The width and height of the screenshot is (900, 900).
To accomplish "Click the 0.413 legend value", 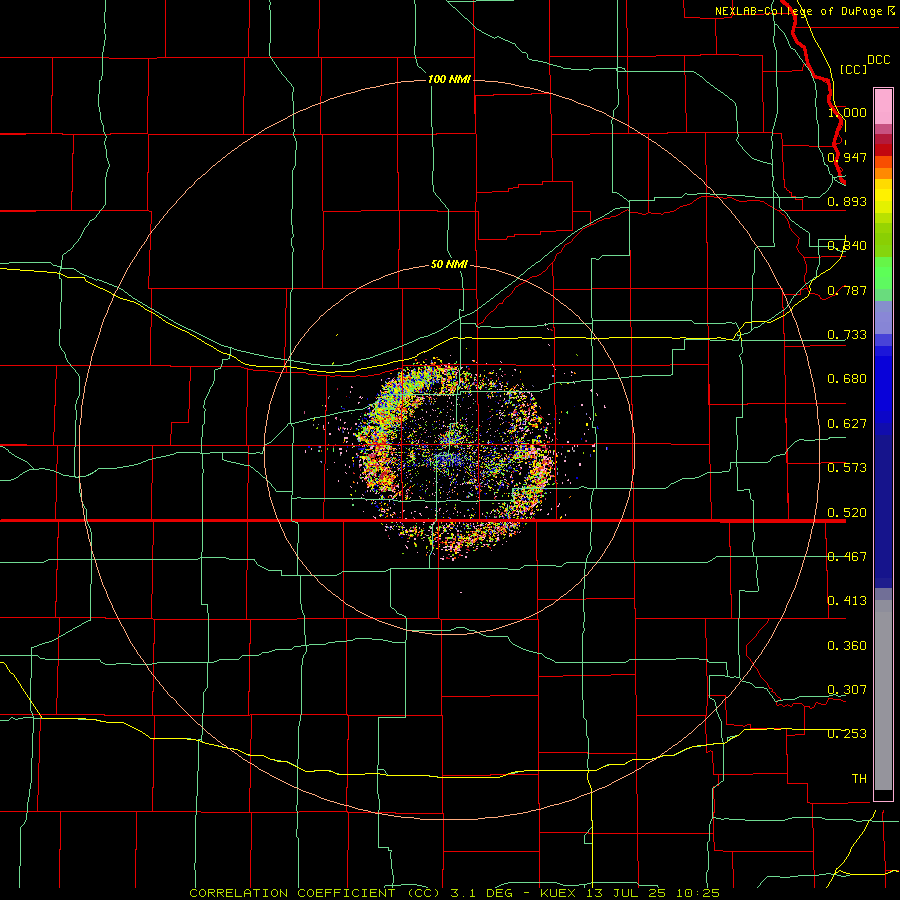I will coord(847,601).
